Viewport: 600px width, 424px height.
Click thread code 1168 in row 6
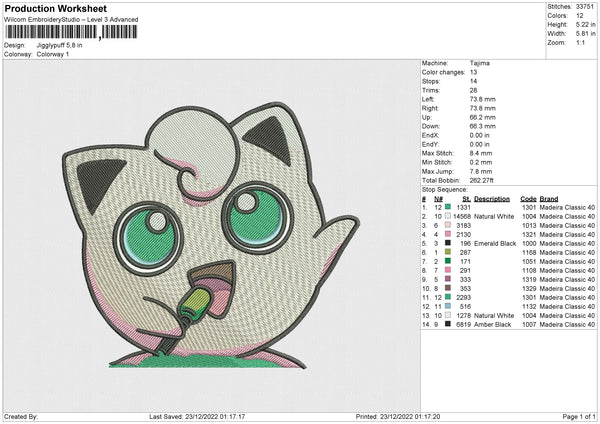[x=529, y=252]
